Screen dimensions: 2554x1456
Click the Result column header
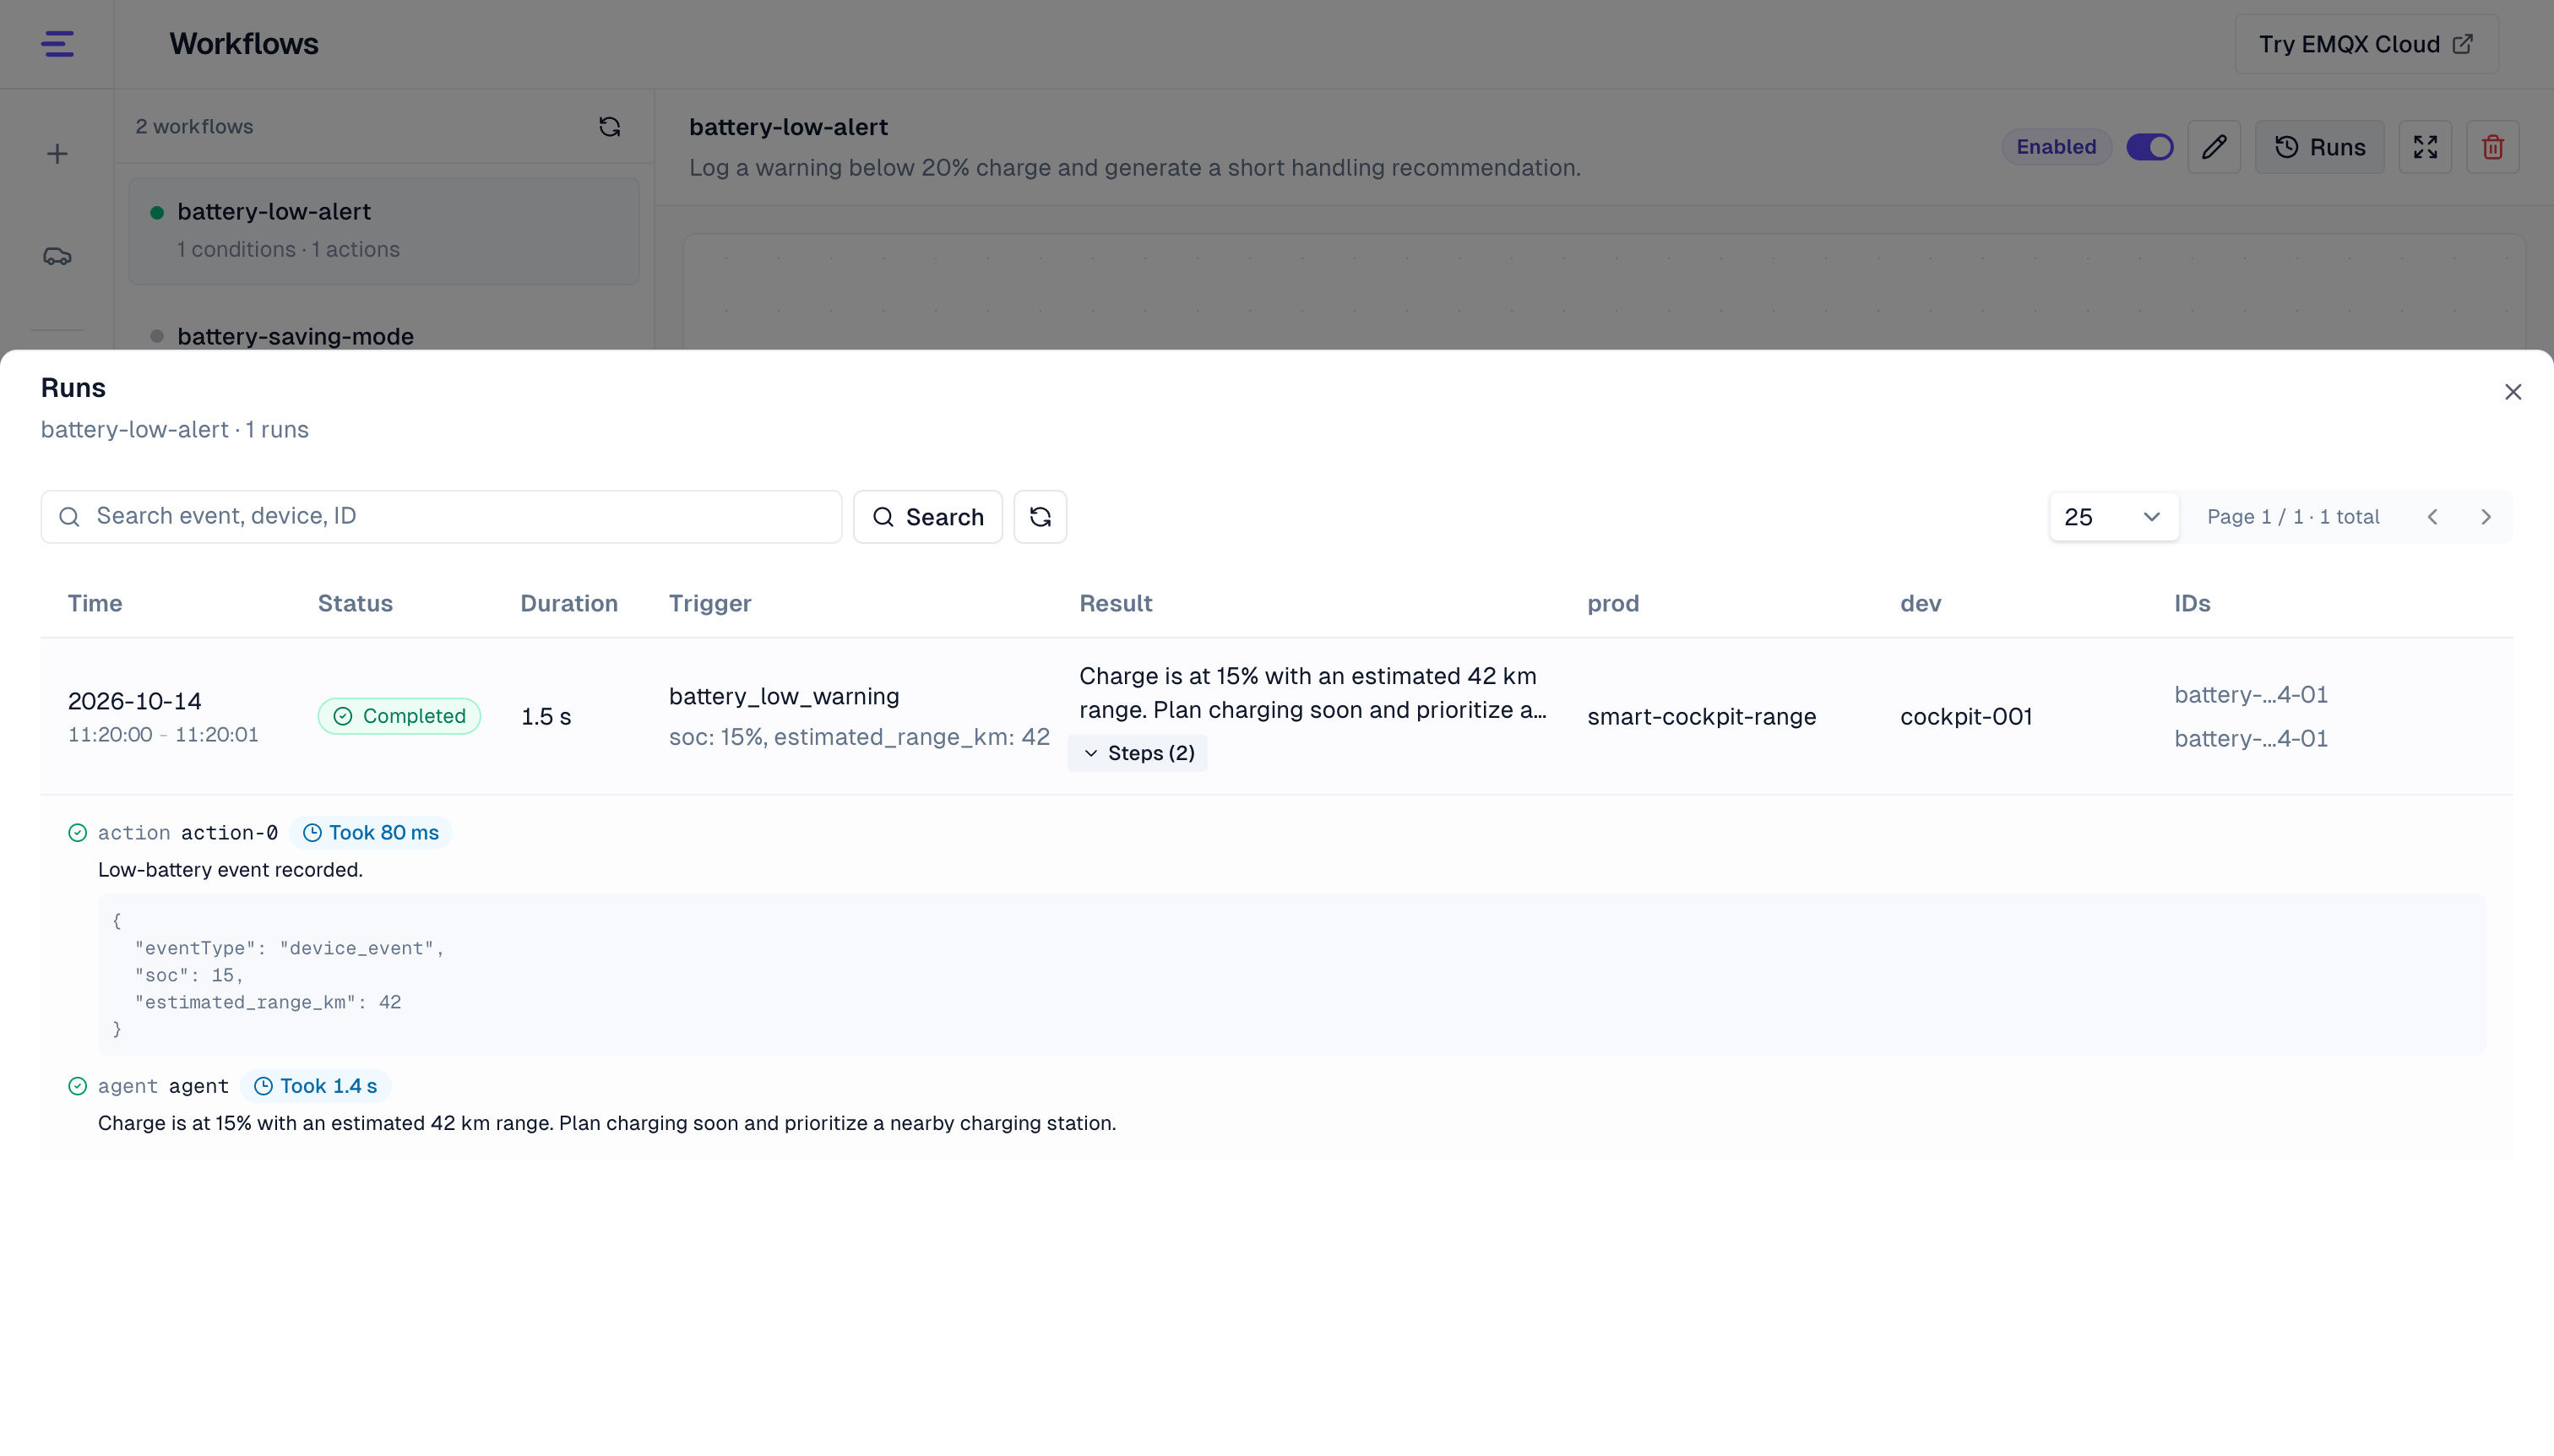click(x=1115, y=603)
